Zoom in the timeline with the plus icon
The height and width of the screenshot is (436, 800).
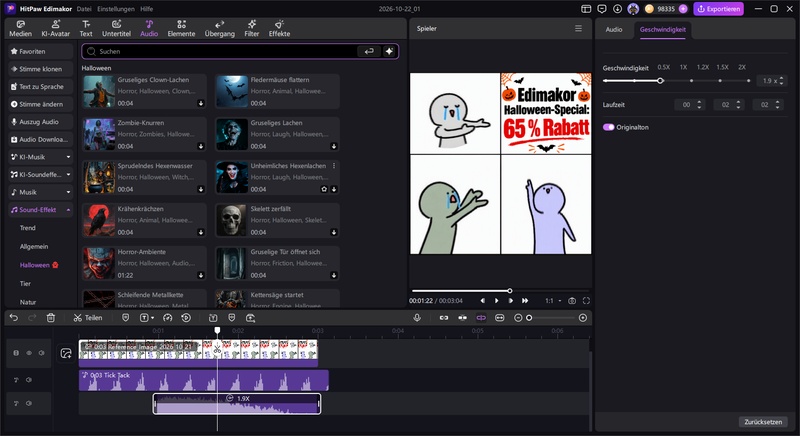tap(583, 318)
